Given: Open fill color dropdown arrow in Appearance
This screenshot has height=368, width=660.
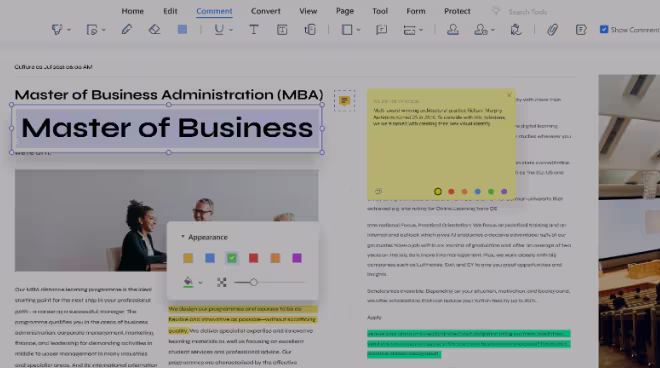Looking at the screenshot, I should point(200,283).
